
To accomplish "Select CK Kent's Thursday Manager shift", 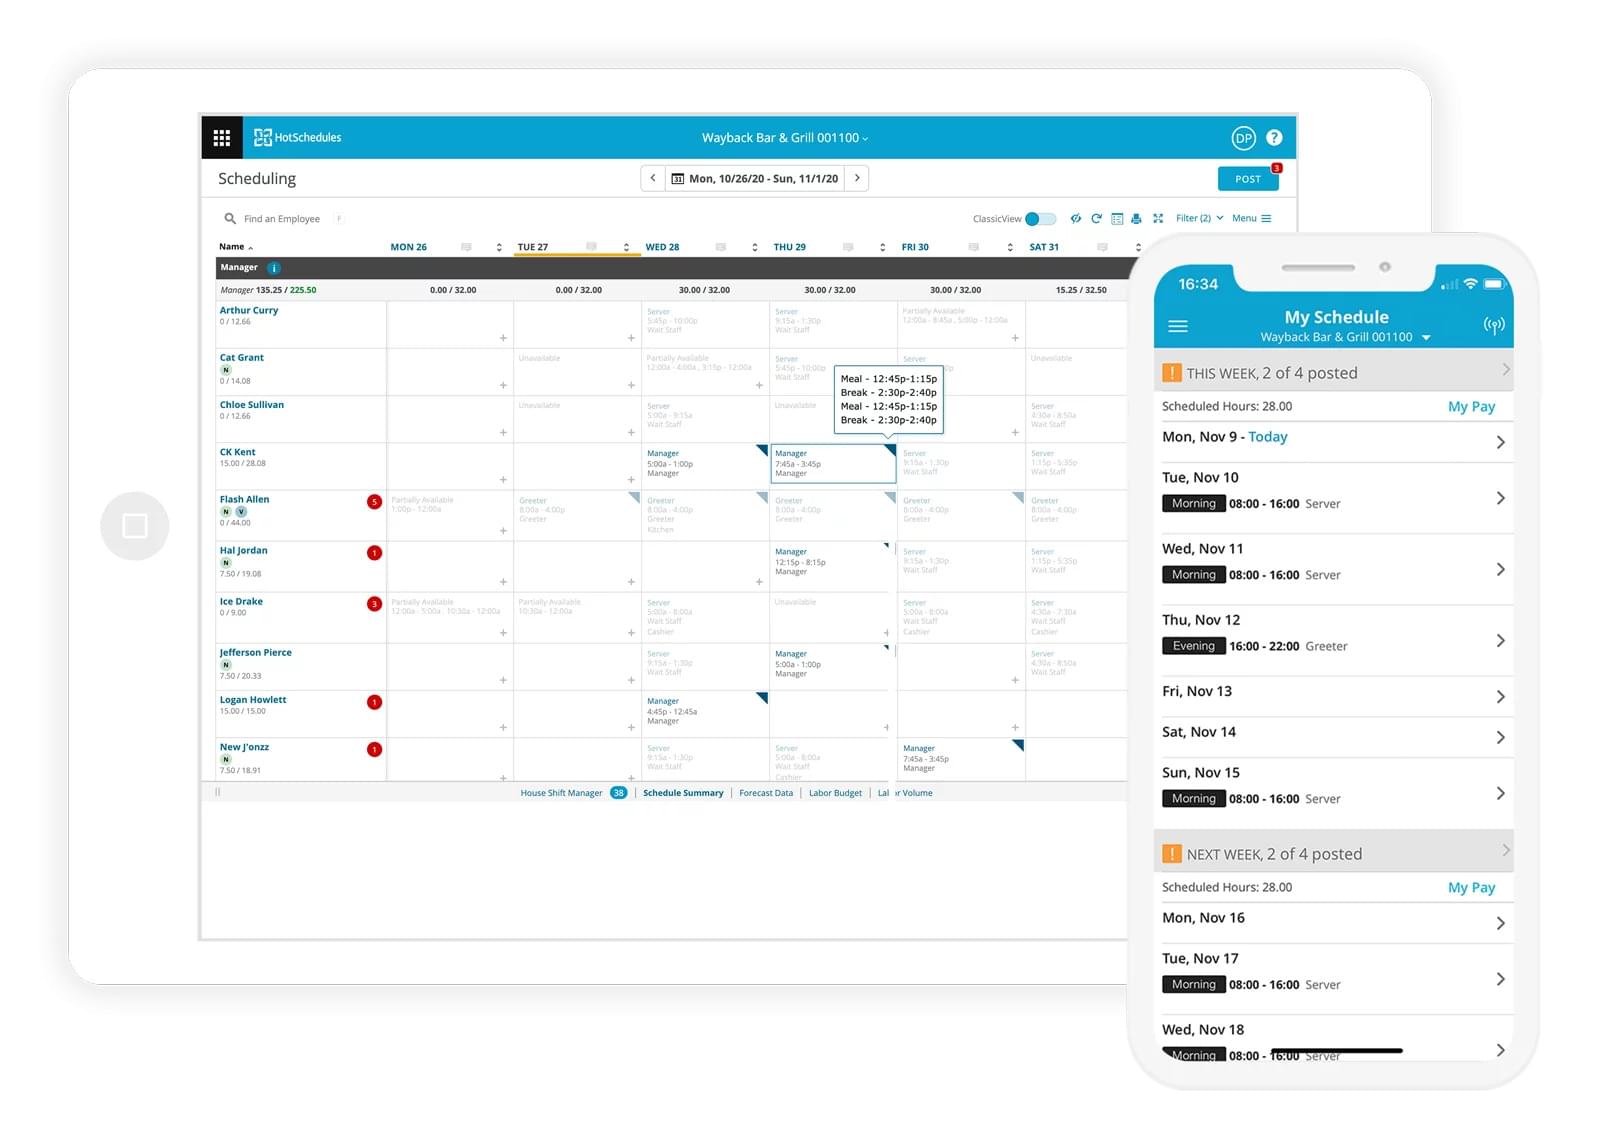I will click(x=833, y=464).
